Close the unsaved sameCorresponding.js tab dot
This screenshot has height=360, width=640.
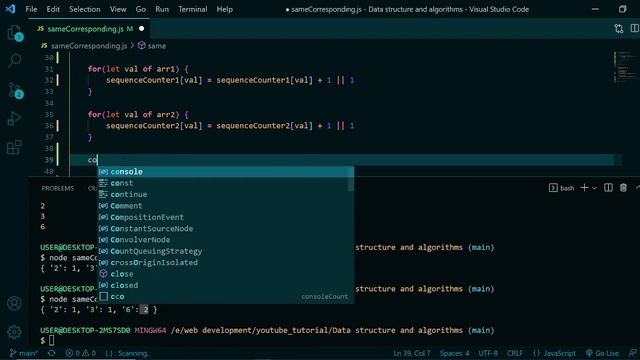point(141,29)
